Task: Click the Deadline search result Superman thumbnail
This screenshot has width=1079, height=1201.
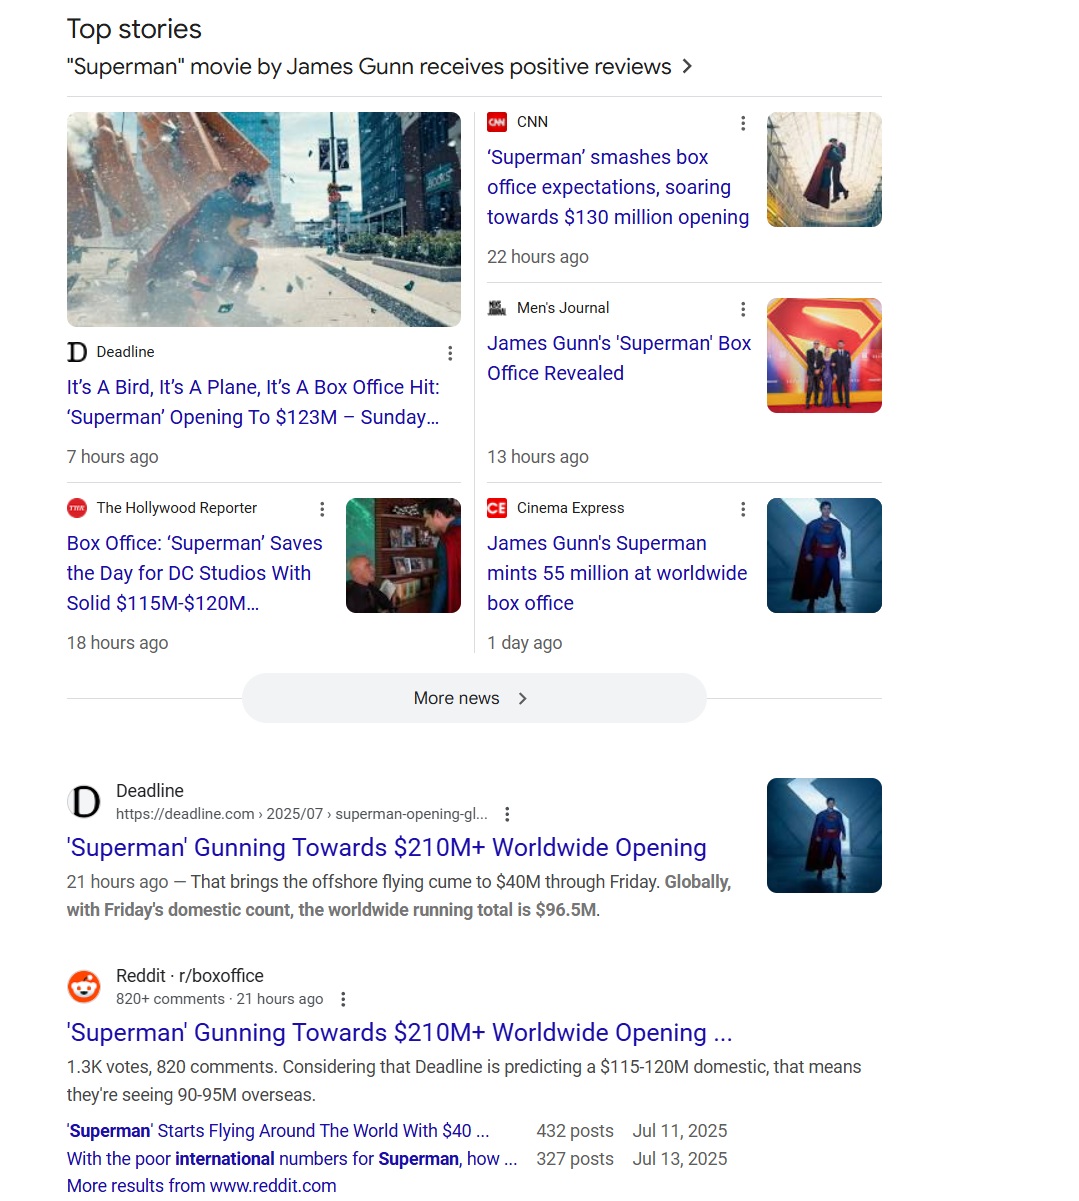Action: point(824,835)
